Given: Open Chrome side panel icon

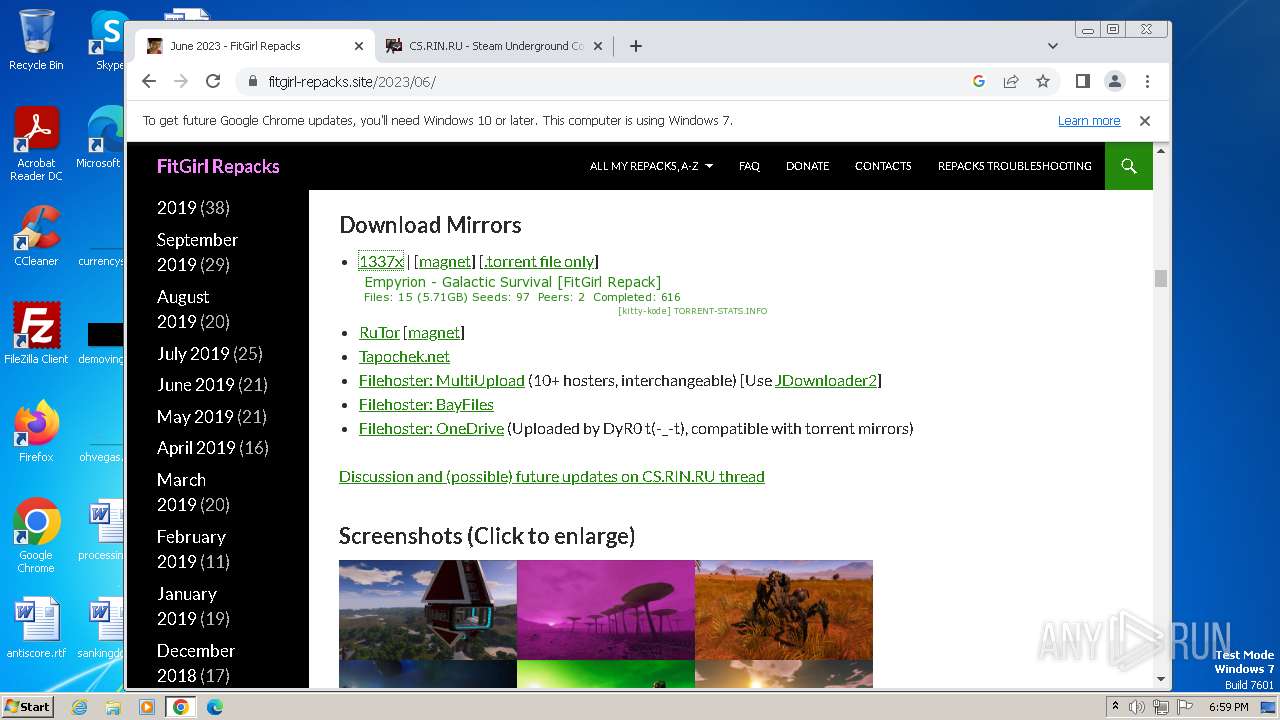Looking at the screenshot, I should pos(1082,81).
